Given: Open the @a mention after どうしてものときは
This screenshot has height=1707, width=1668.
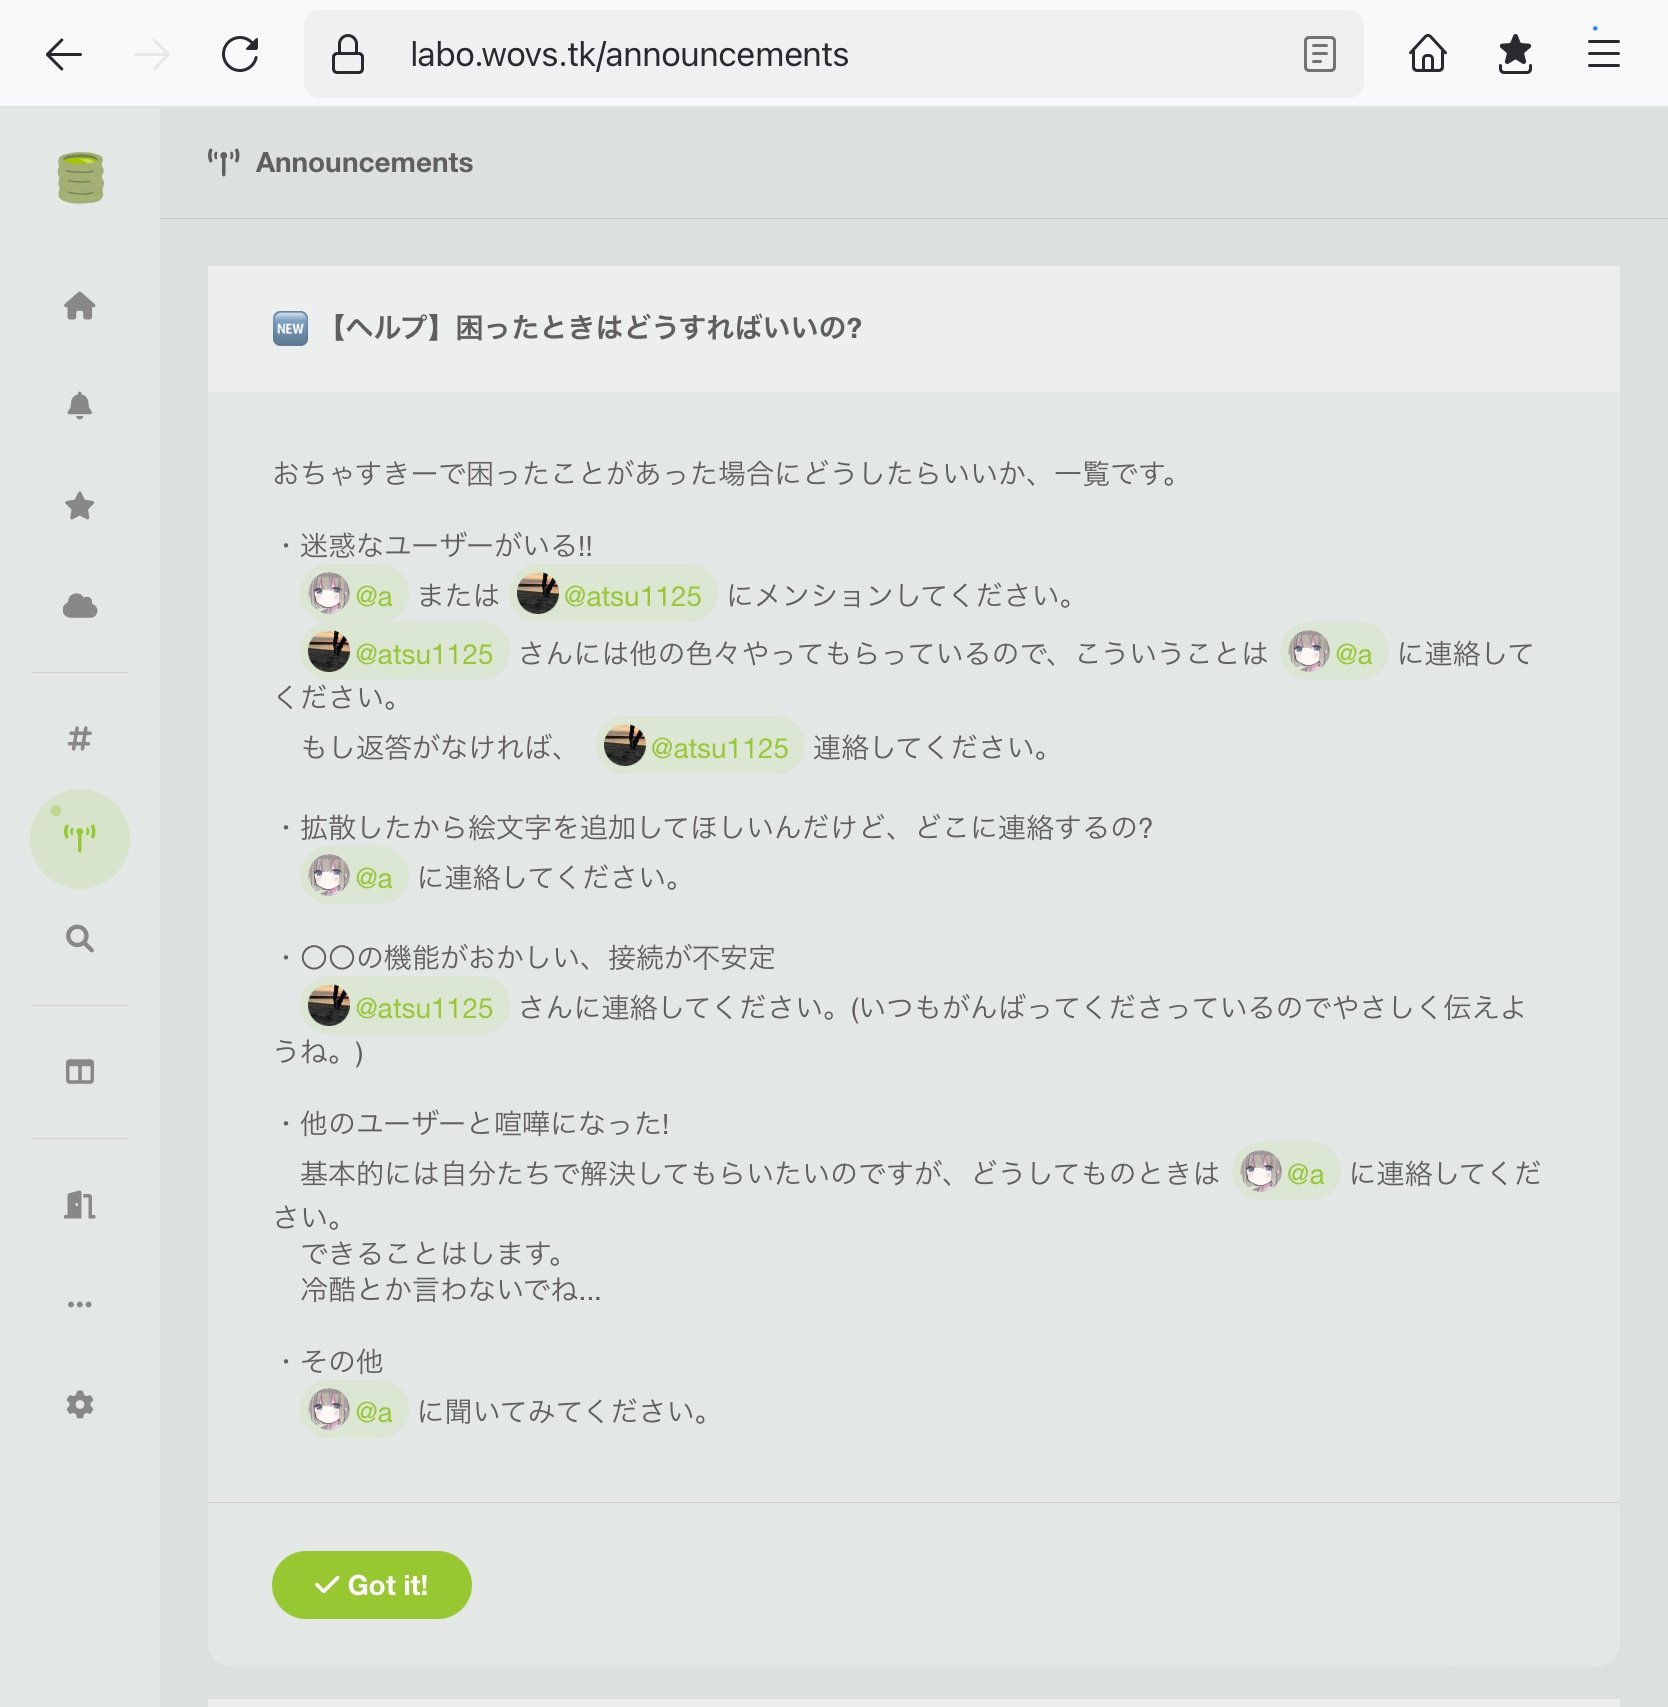Looking at the screenshot, I should click(1285, 1174).
